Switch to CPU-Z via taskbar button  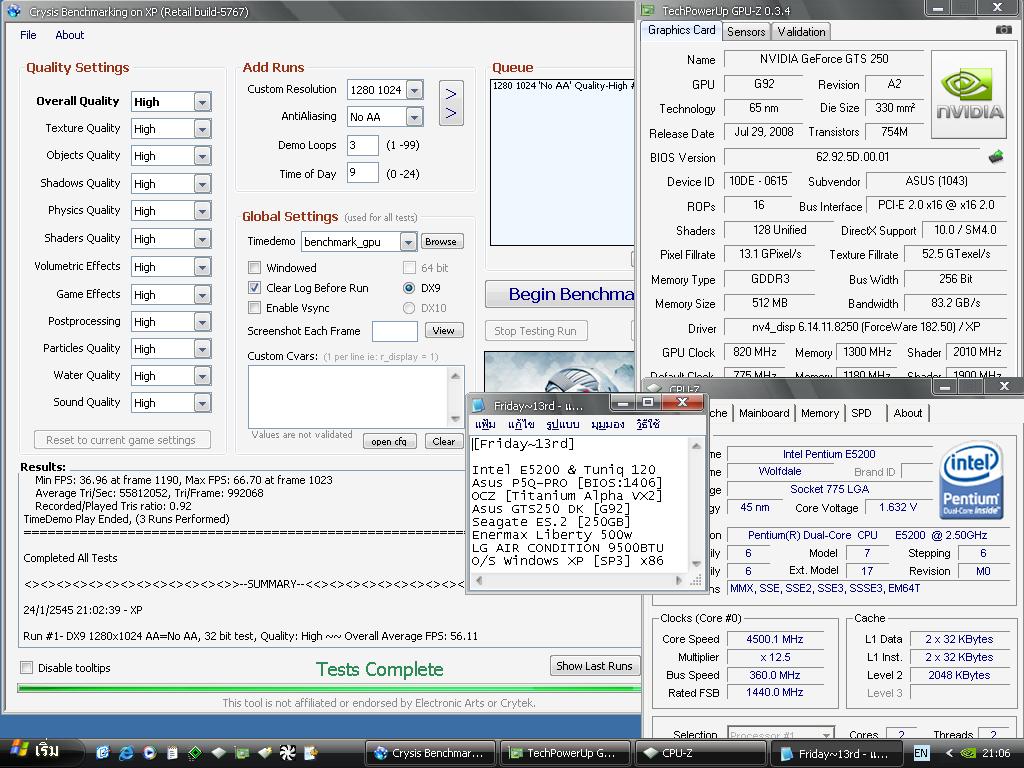tap(700, 753)
